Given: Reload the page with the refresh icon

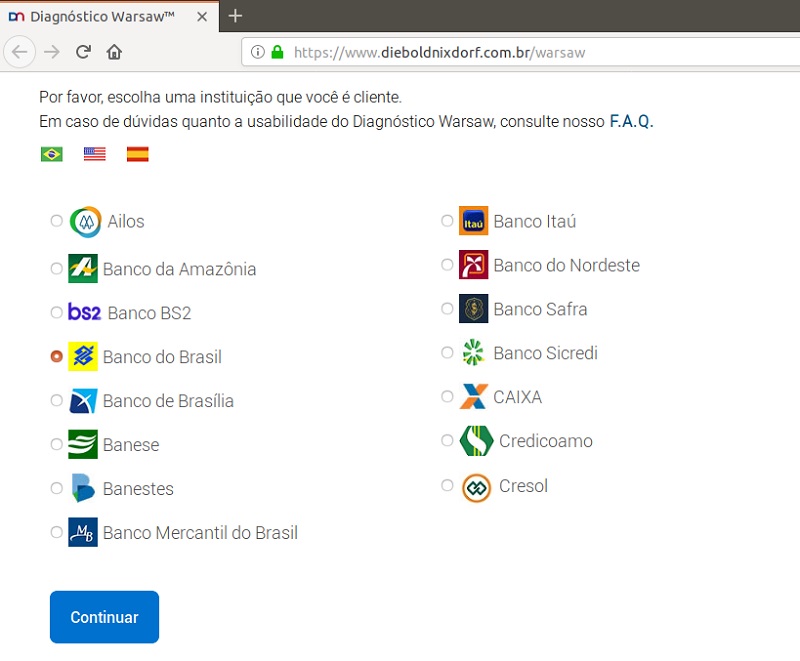Looking at the screenshot, I should click(x=83, y=52).
